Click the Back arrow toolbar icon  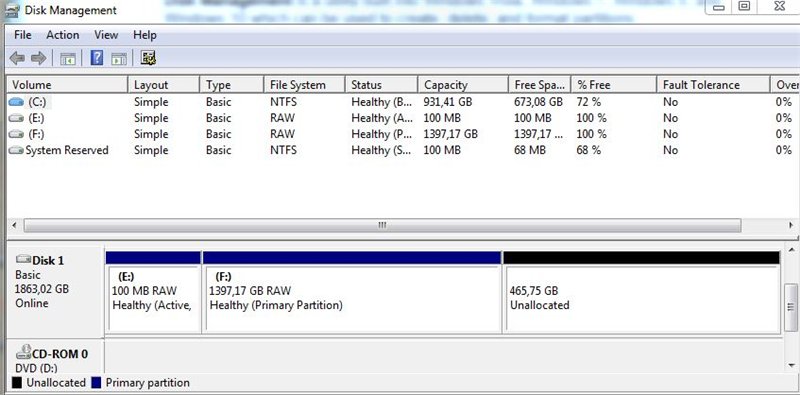[17, 58]
